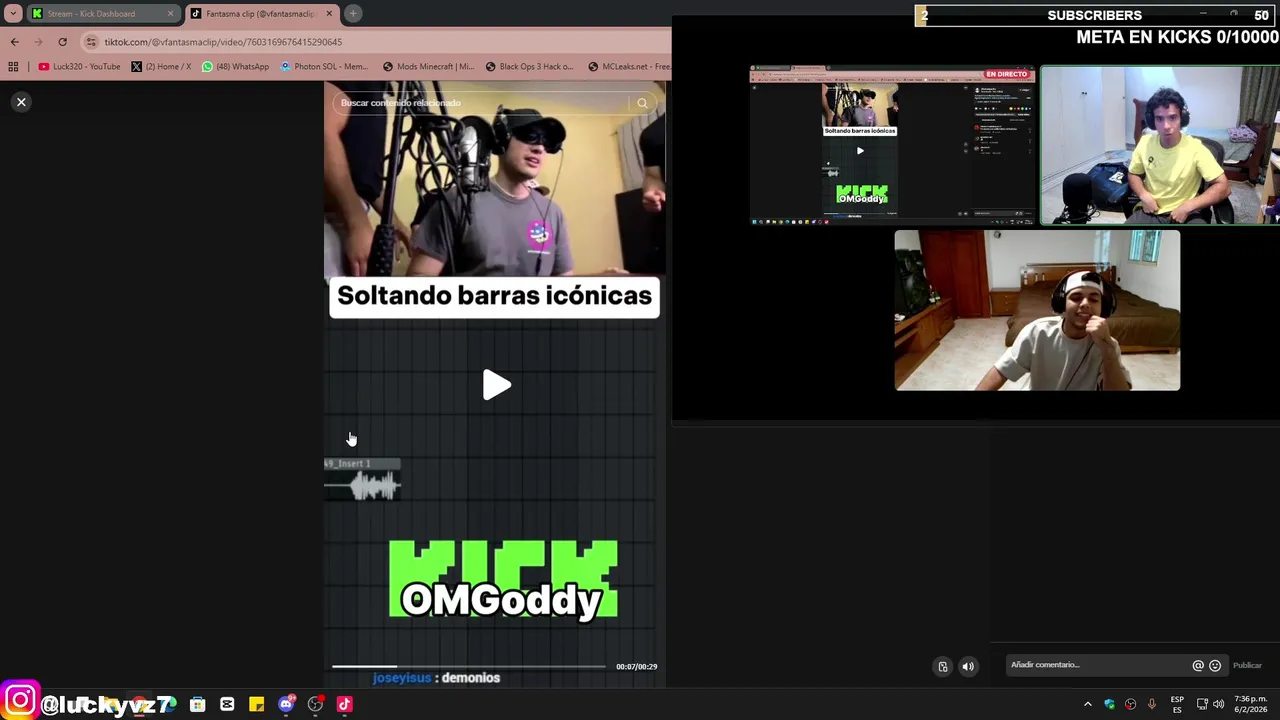Viewport: 1280px width, 720px height.
Task: Click the floating player icon beside volume
Action: click(942, 666)
